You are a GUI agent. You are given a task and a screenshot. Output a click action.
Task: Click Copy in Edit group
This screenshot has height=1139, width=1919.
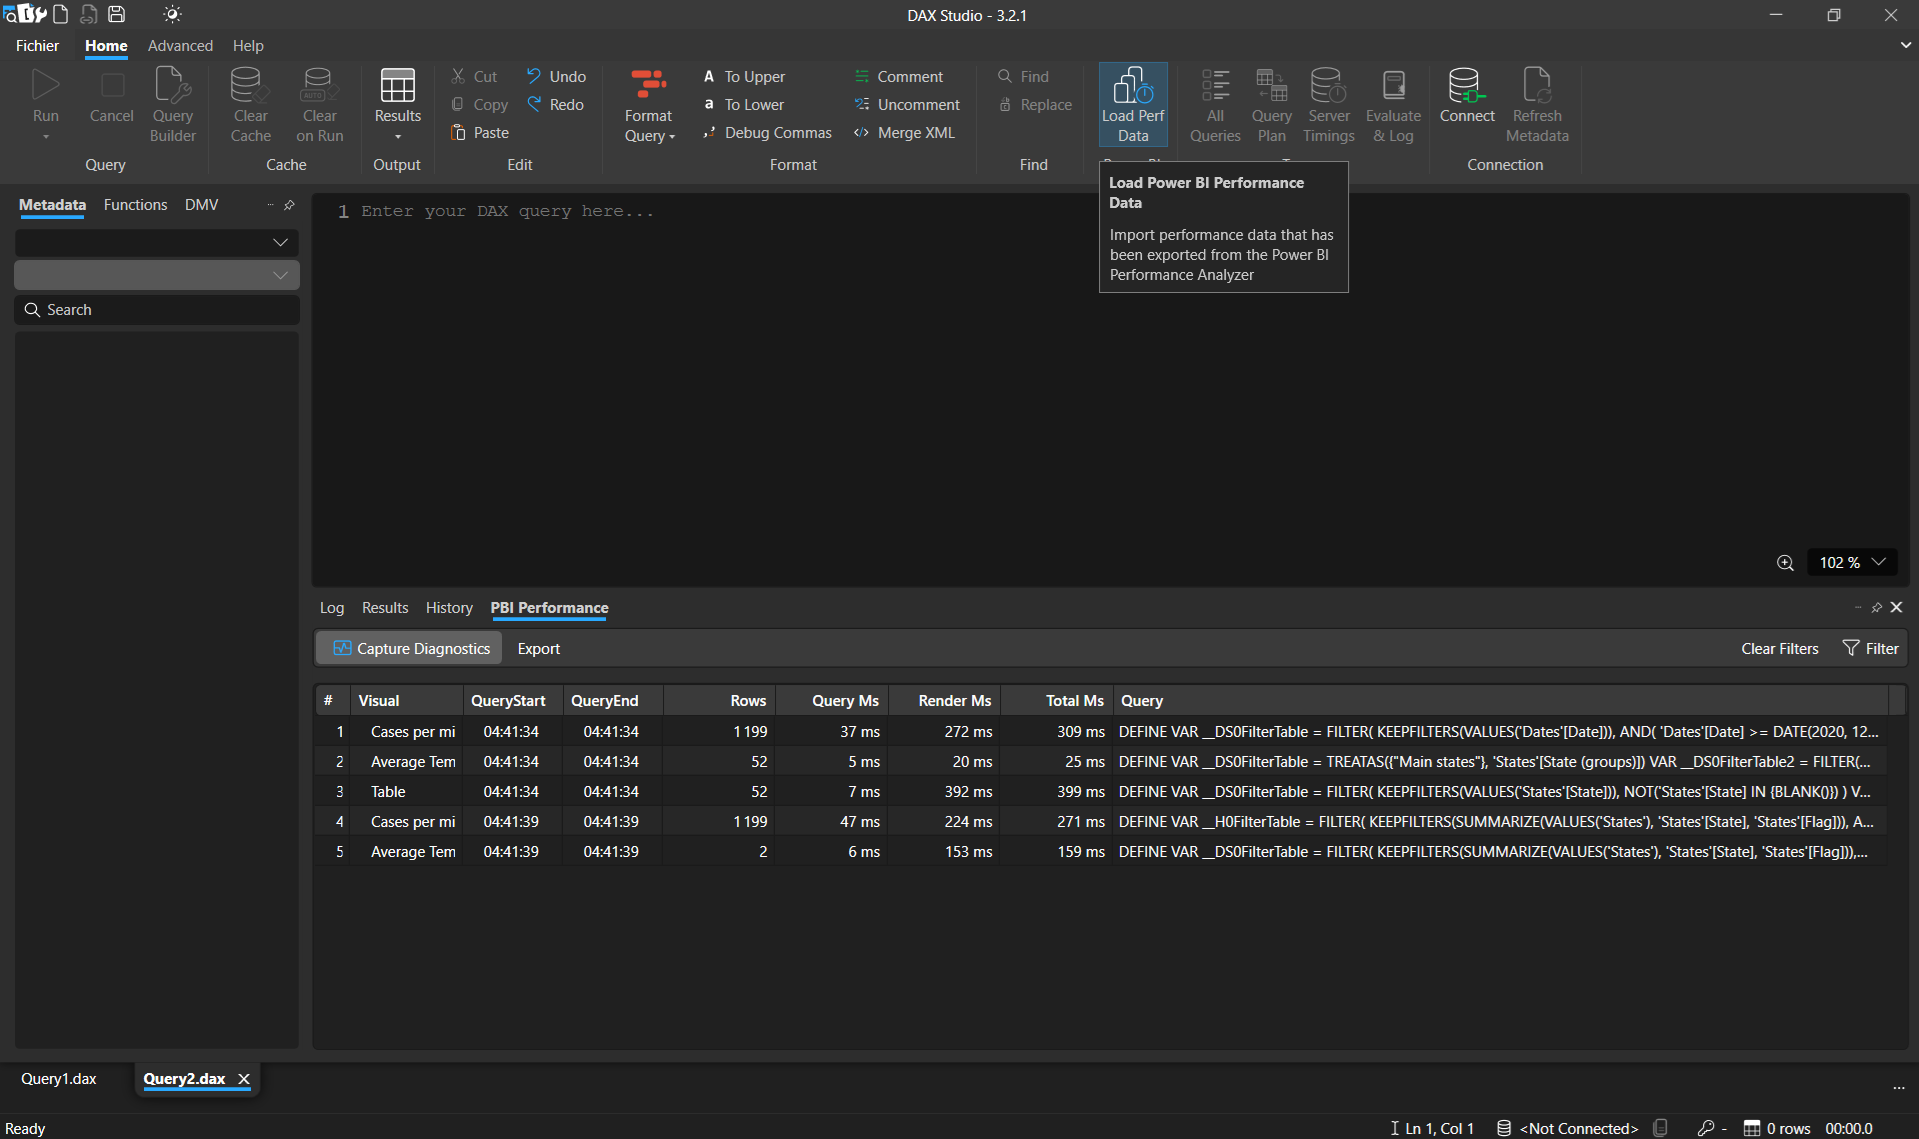479,104
